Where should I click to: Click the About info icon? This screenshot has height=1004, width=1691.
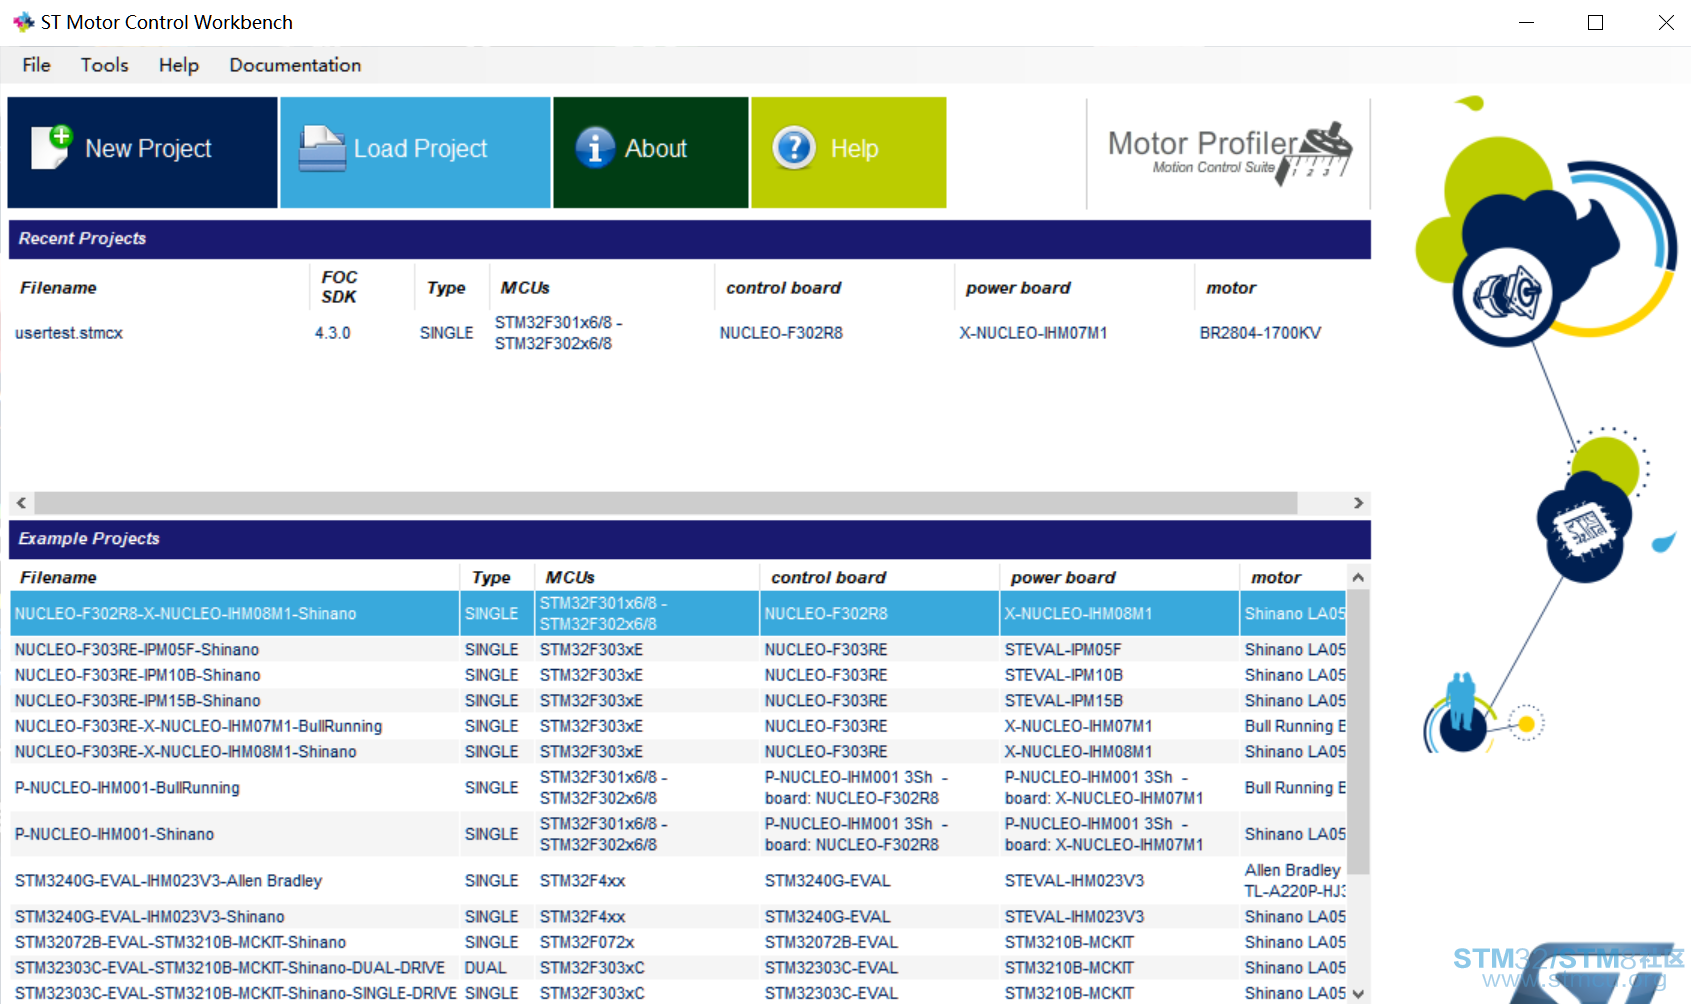pos(595,148)
